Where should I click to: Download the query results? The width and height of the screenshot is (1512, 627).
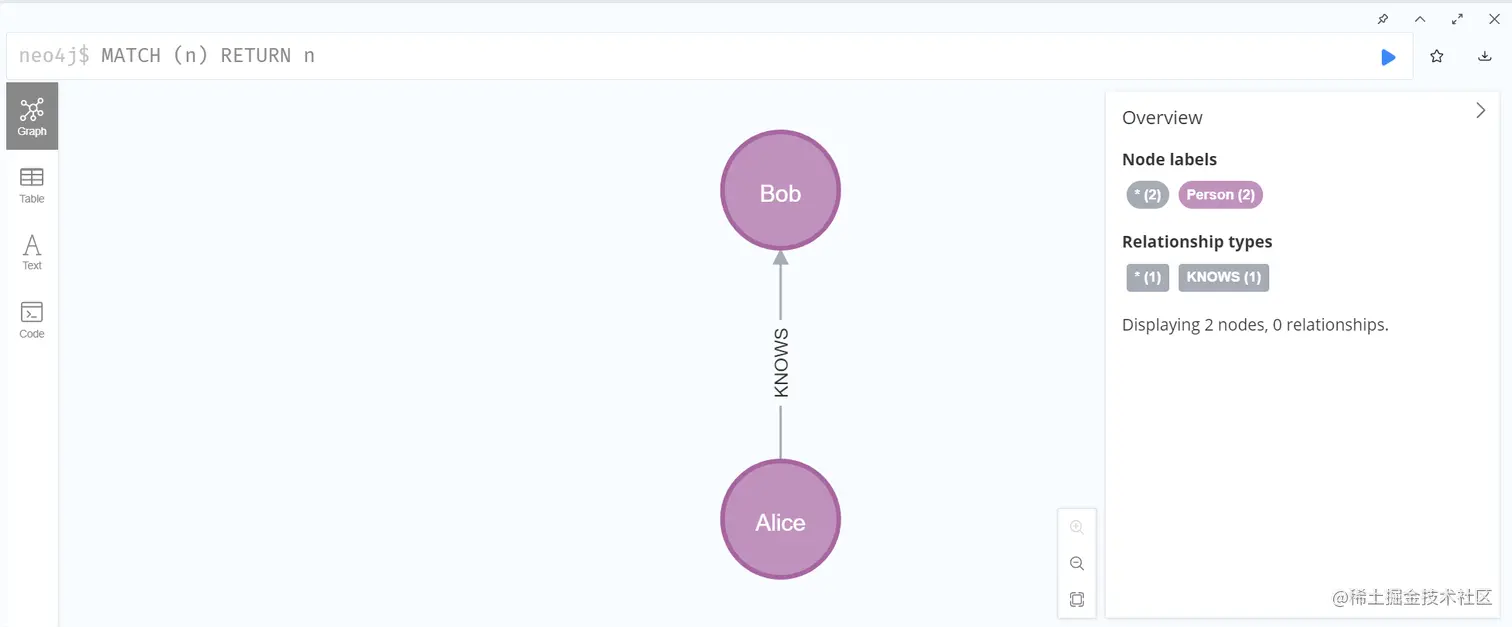[1485, 57]
